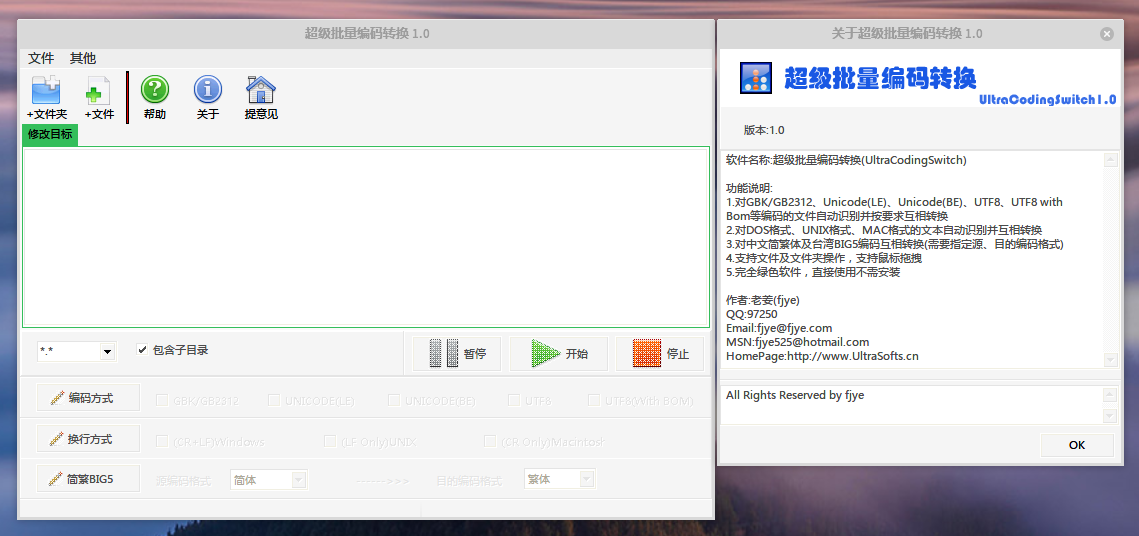Image resolution: width=1139 pixels, height=536 pixels.
Task: Click the 提意见 house icon
Action: pyautogui.click(x=261, y=89)
